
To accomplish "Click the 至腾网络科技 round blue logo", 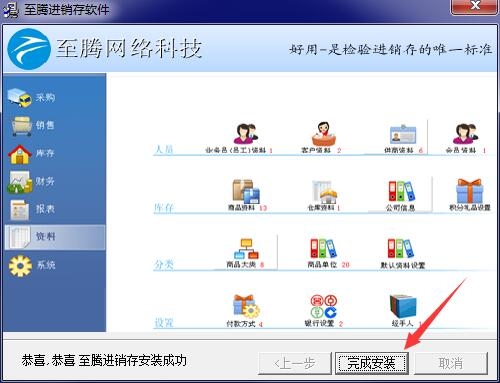I will [x=29, y=49].
